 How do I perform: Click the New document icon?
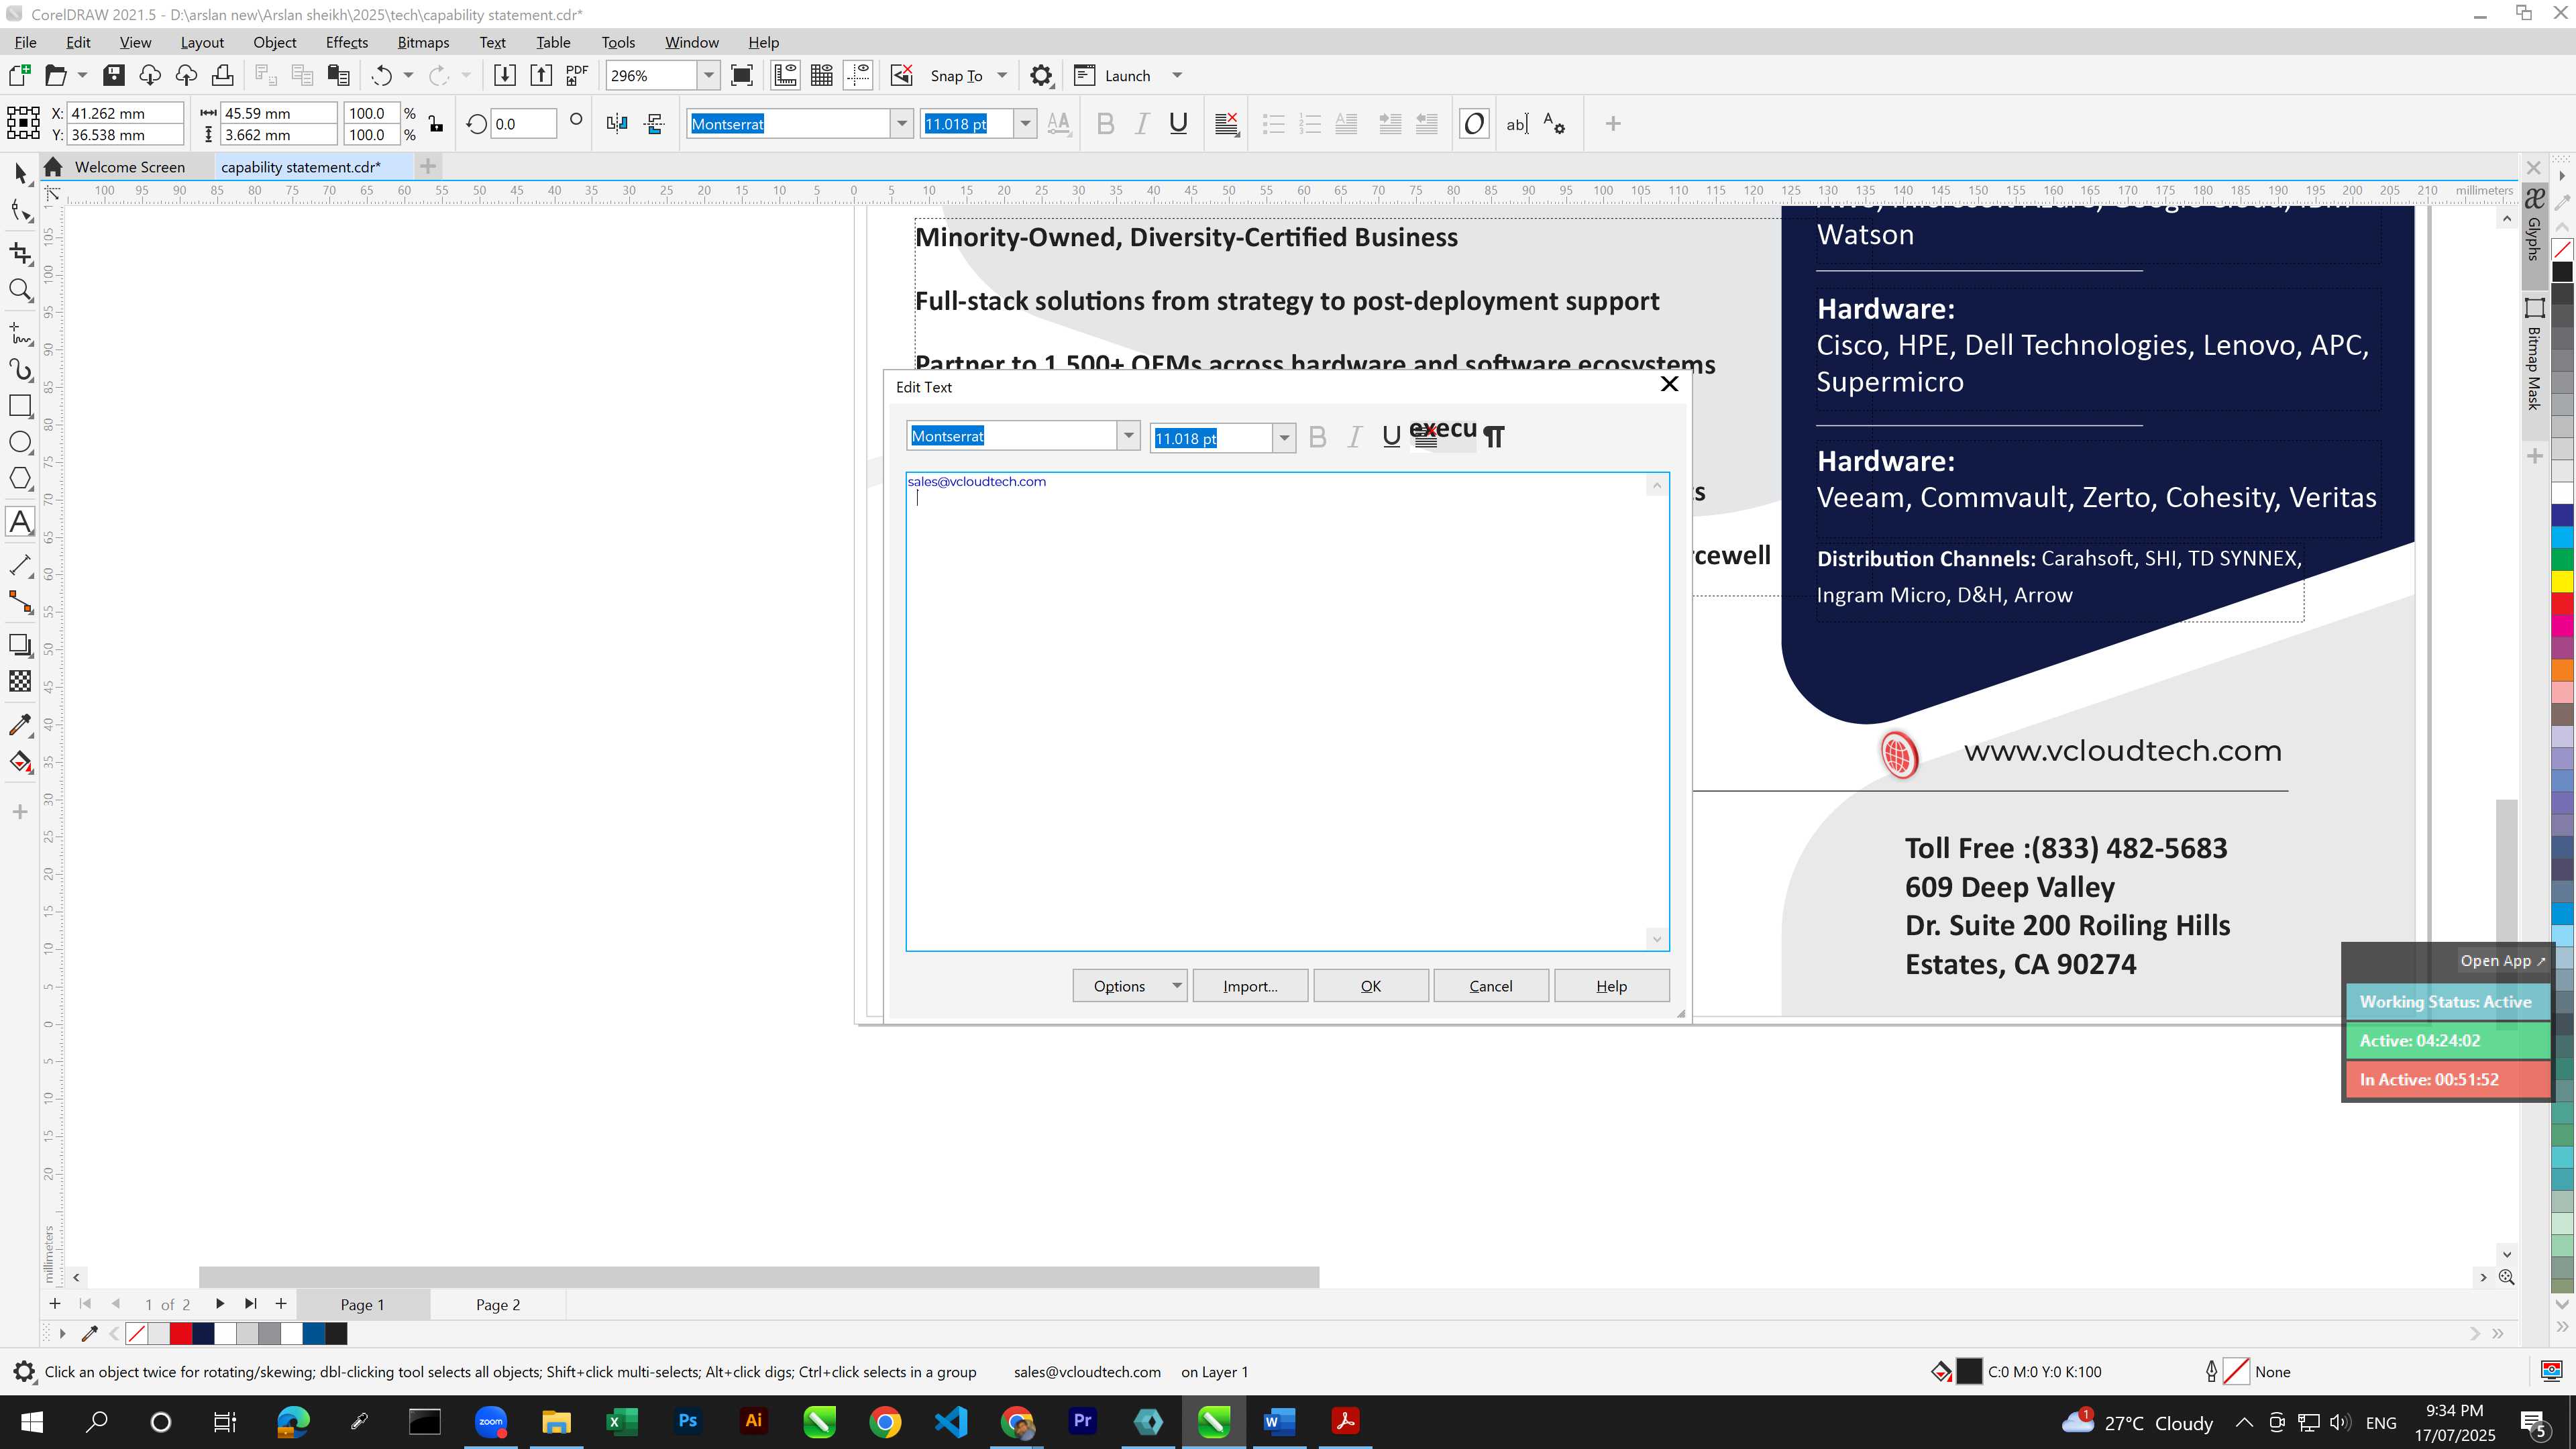pos(20,75)
